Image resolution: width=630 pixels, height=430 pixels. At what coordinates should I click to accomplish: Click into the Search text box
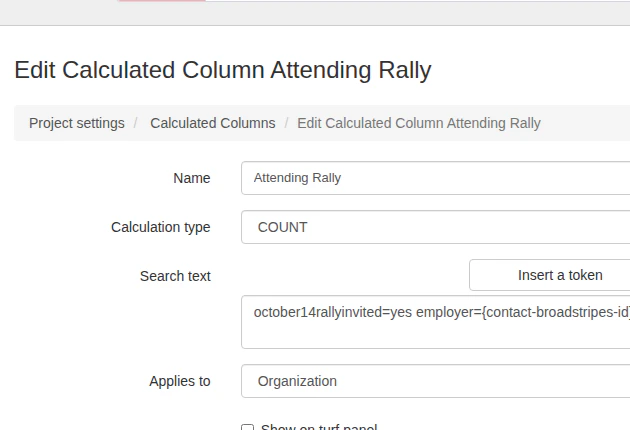[436, 322]
